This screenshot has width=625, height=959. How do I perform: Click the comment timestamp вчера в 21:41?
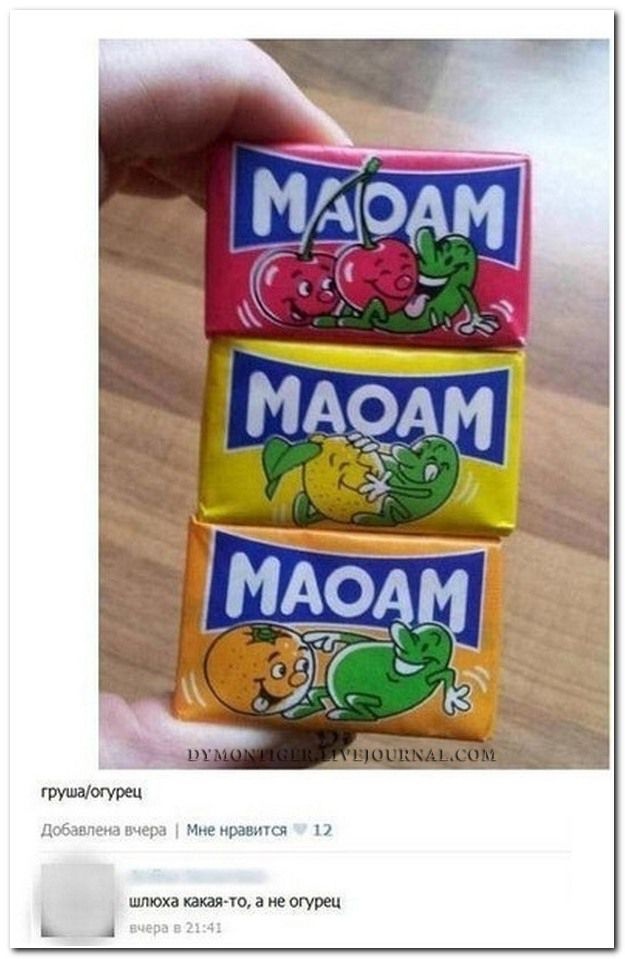click(175, 928)
